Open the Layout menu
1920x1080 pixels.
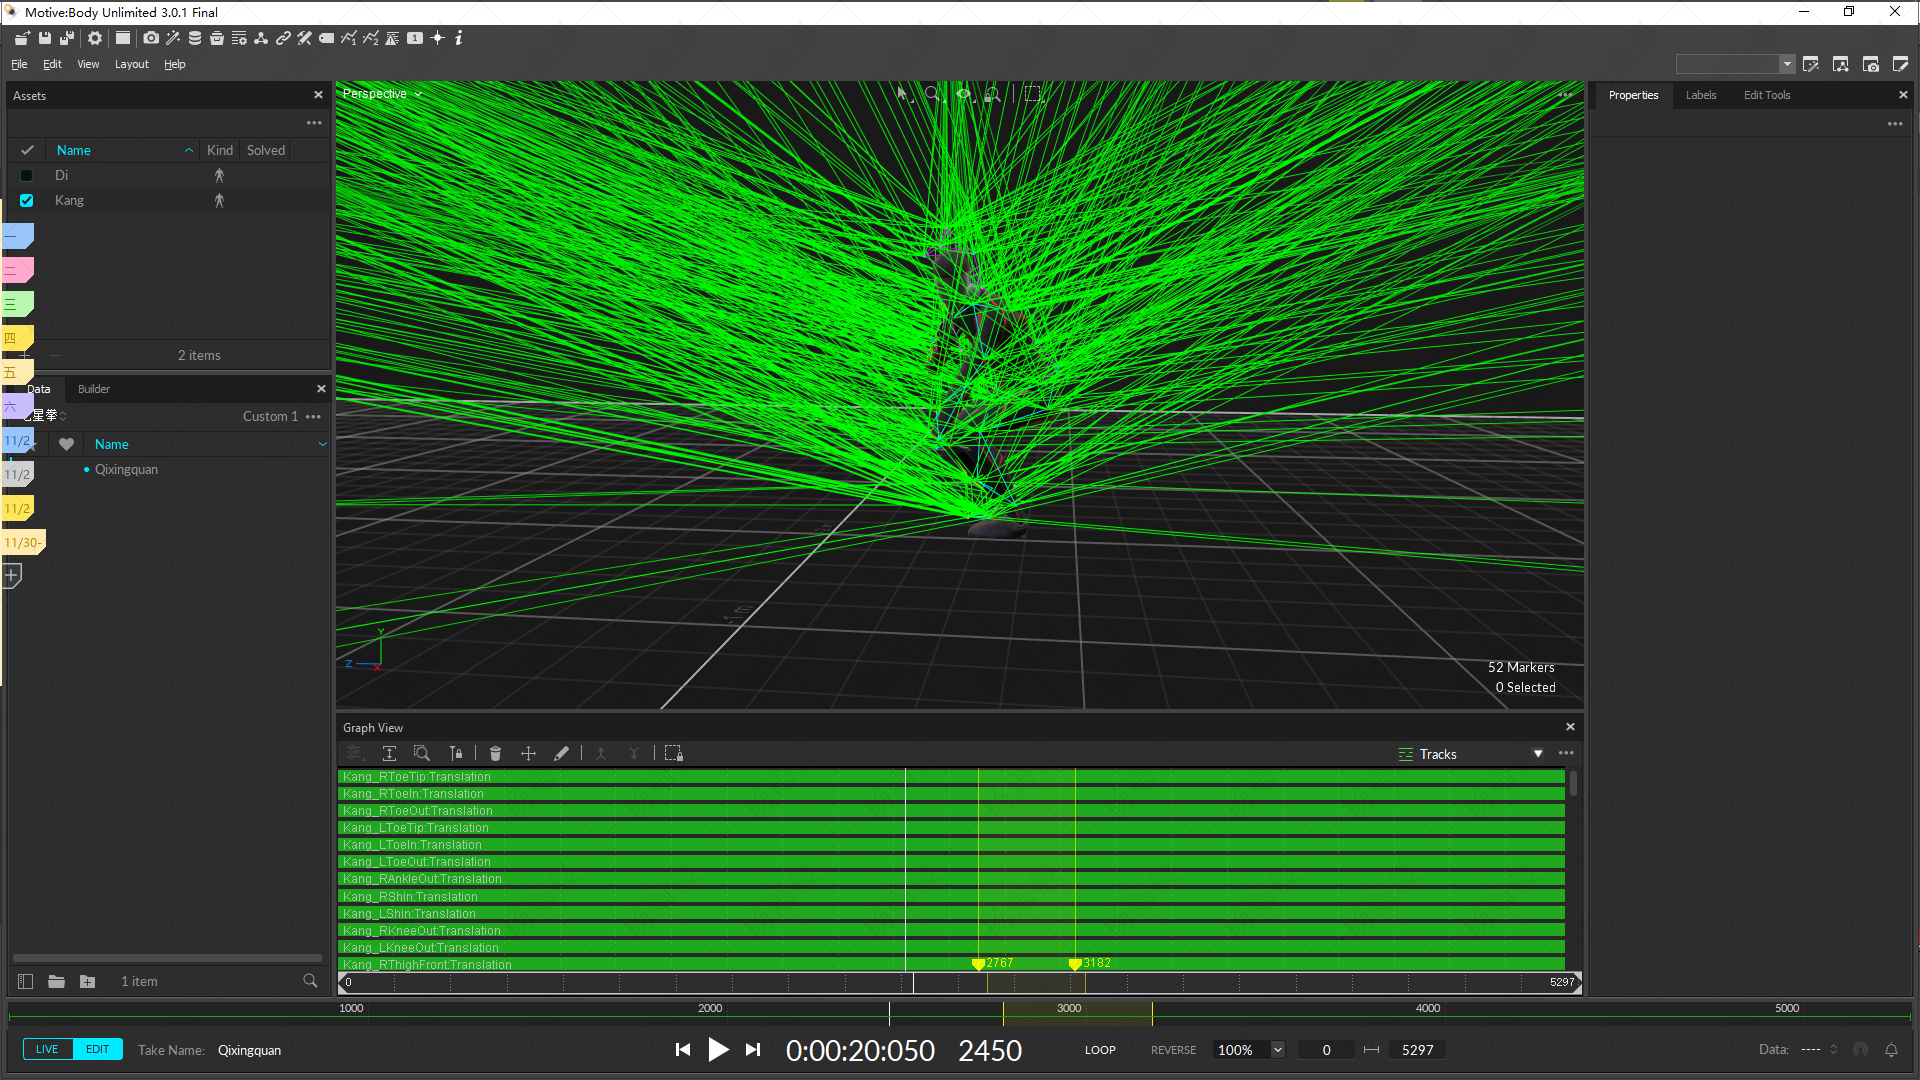tap(131, 64)
